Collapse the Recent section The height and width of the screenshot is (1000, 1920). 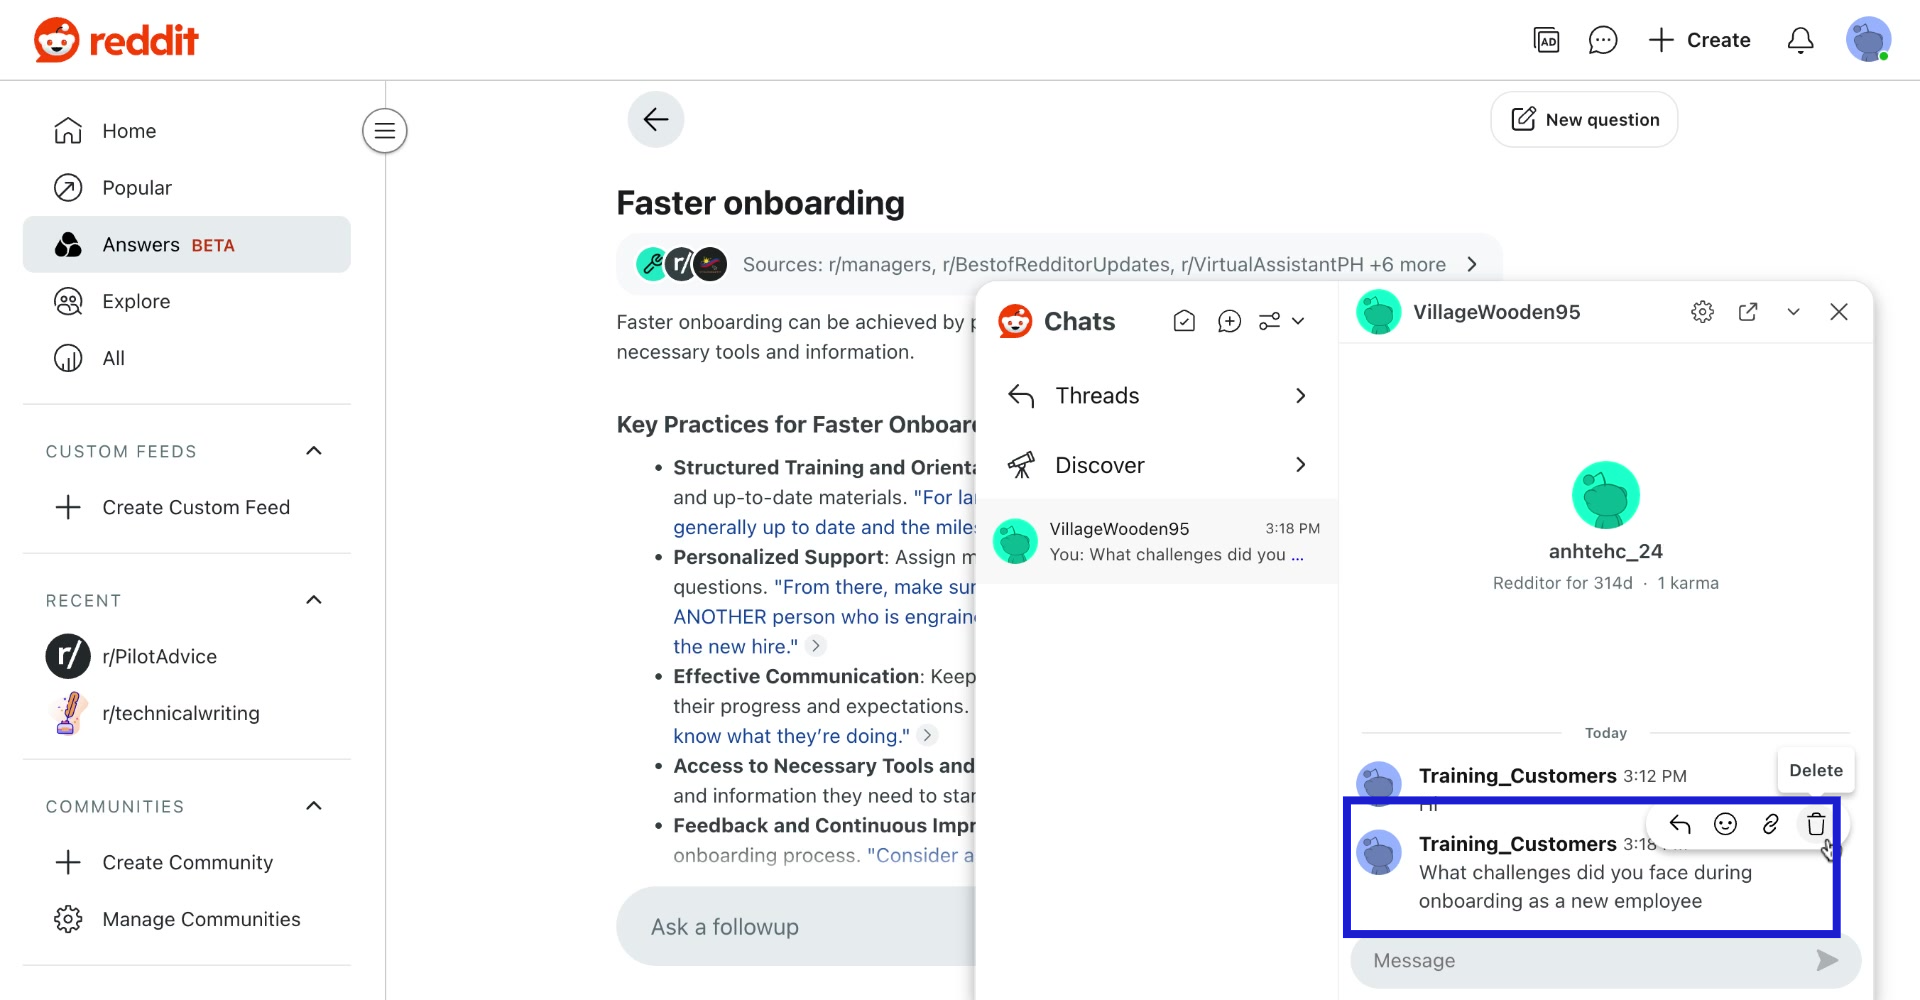click(313, 600)
